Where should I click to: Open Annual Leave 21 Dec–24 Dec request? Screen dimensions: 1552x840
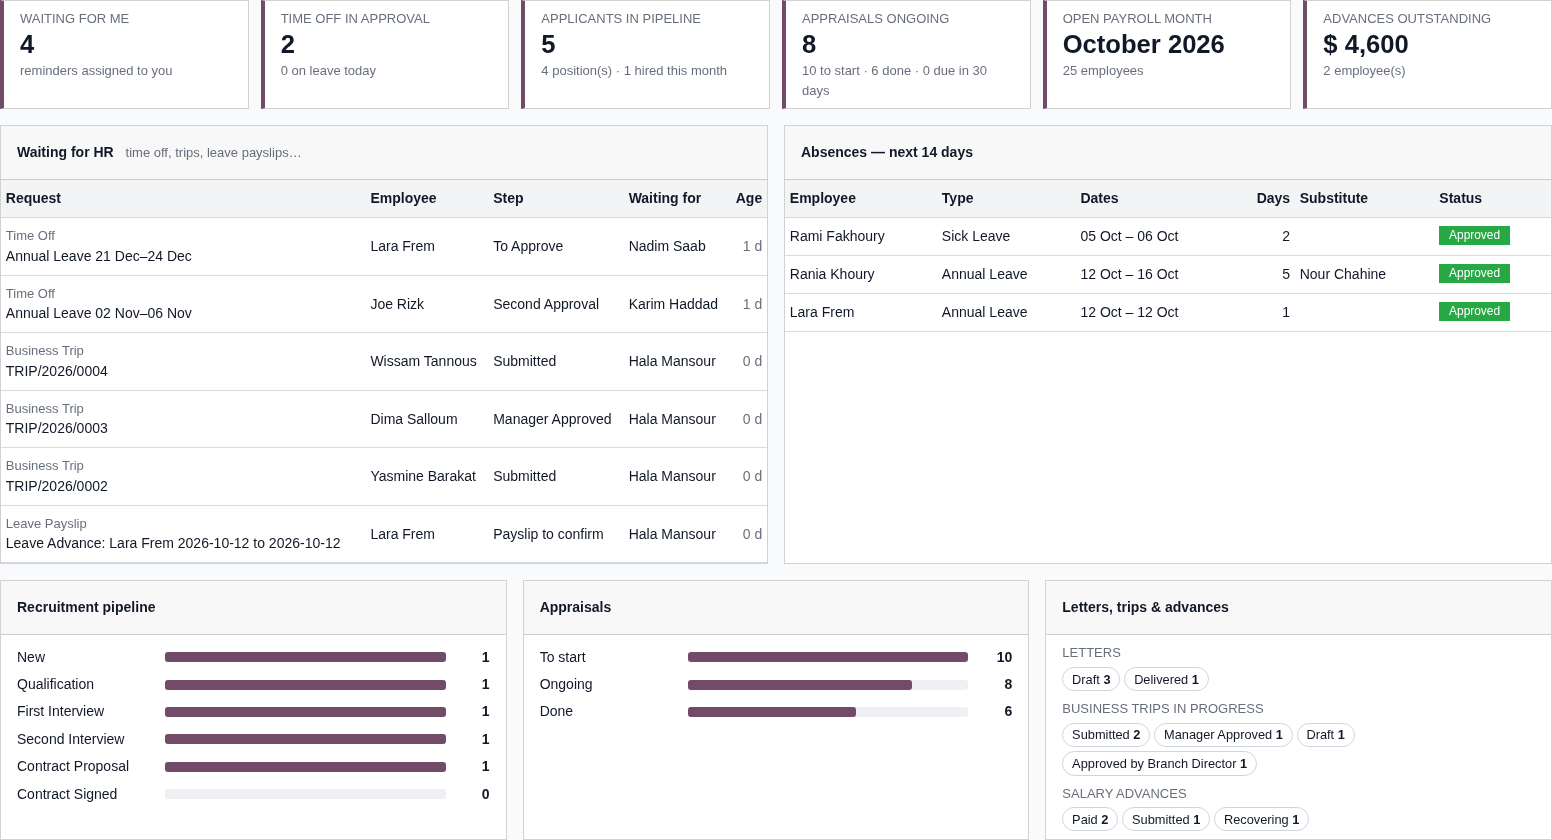(x=384, y=246)
